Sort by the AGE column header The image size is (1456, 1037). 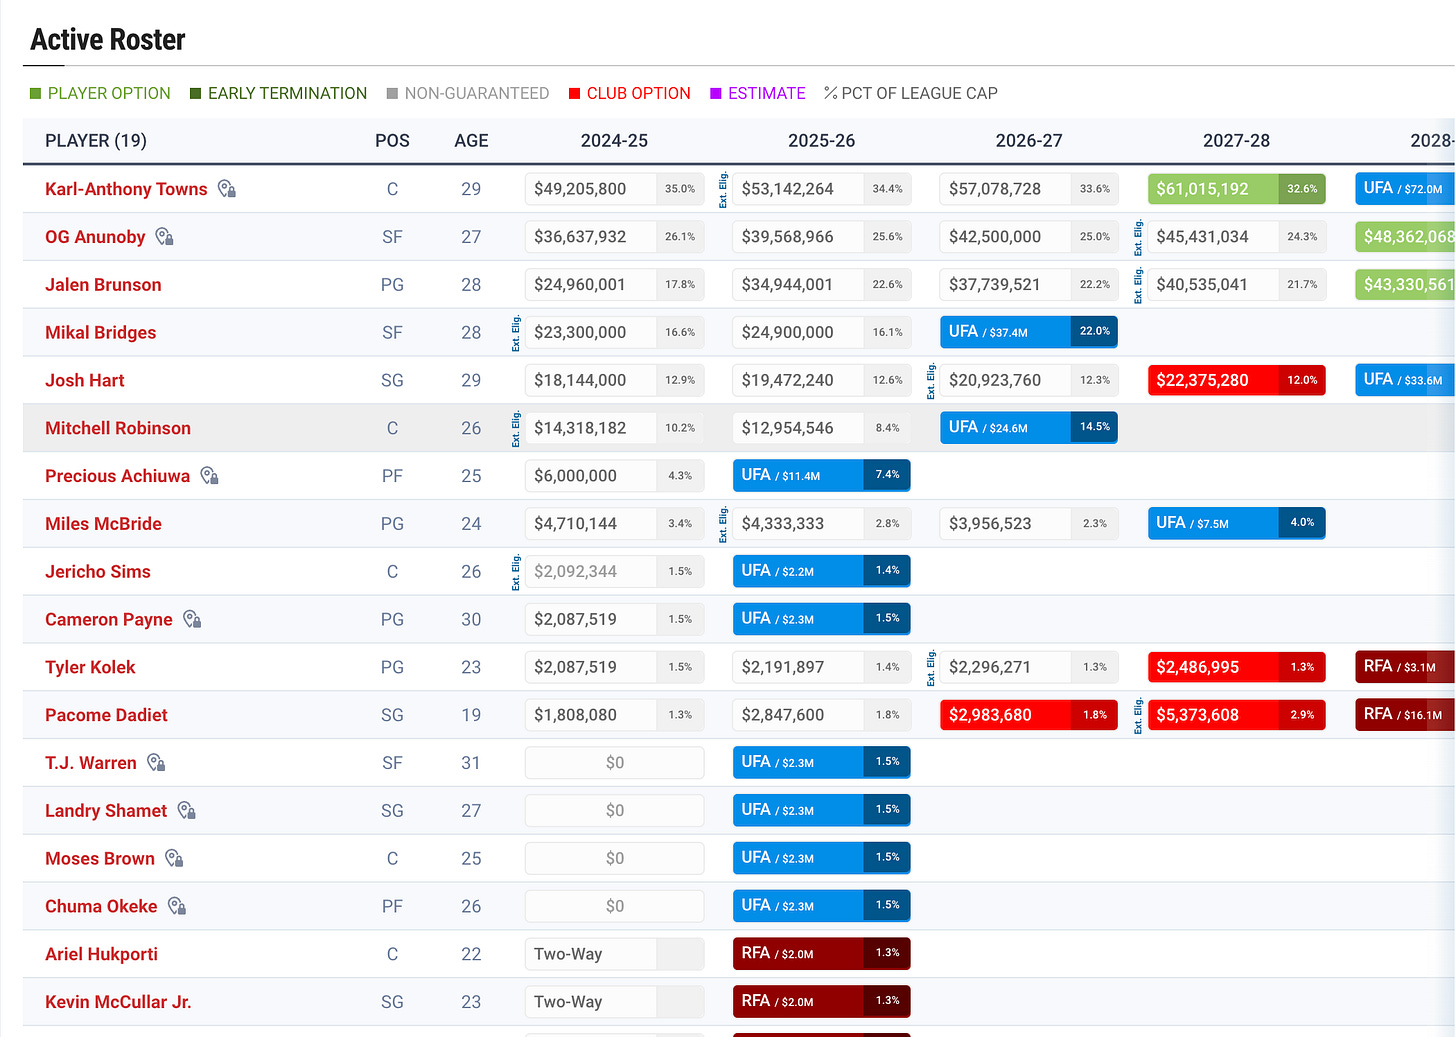[x=471, y=141]
